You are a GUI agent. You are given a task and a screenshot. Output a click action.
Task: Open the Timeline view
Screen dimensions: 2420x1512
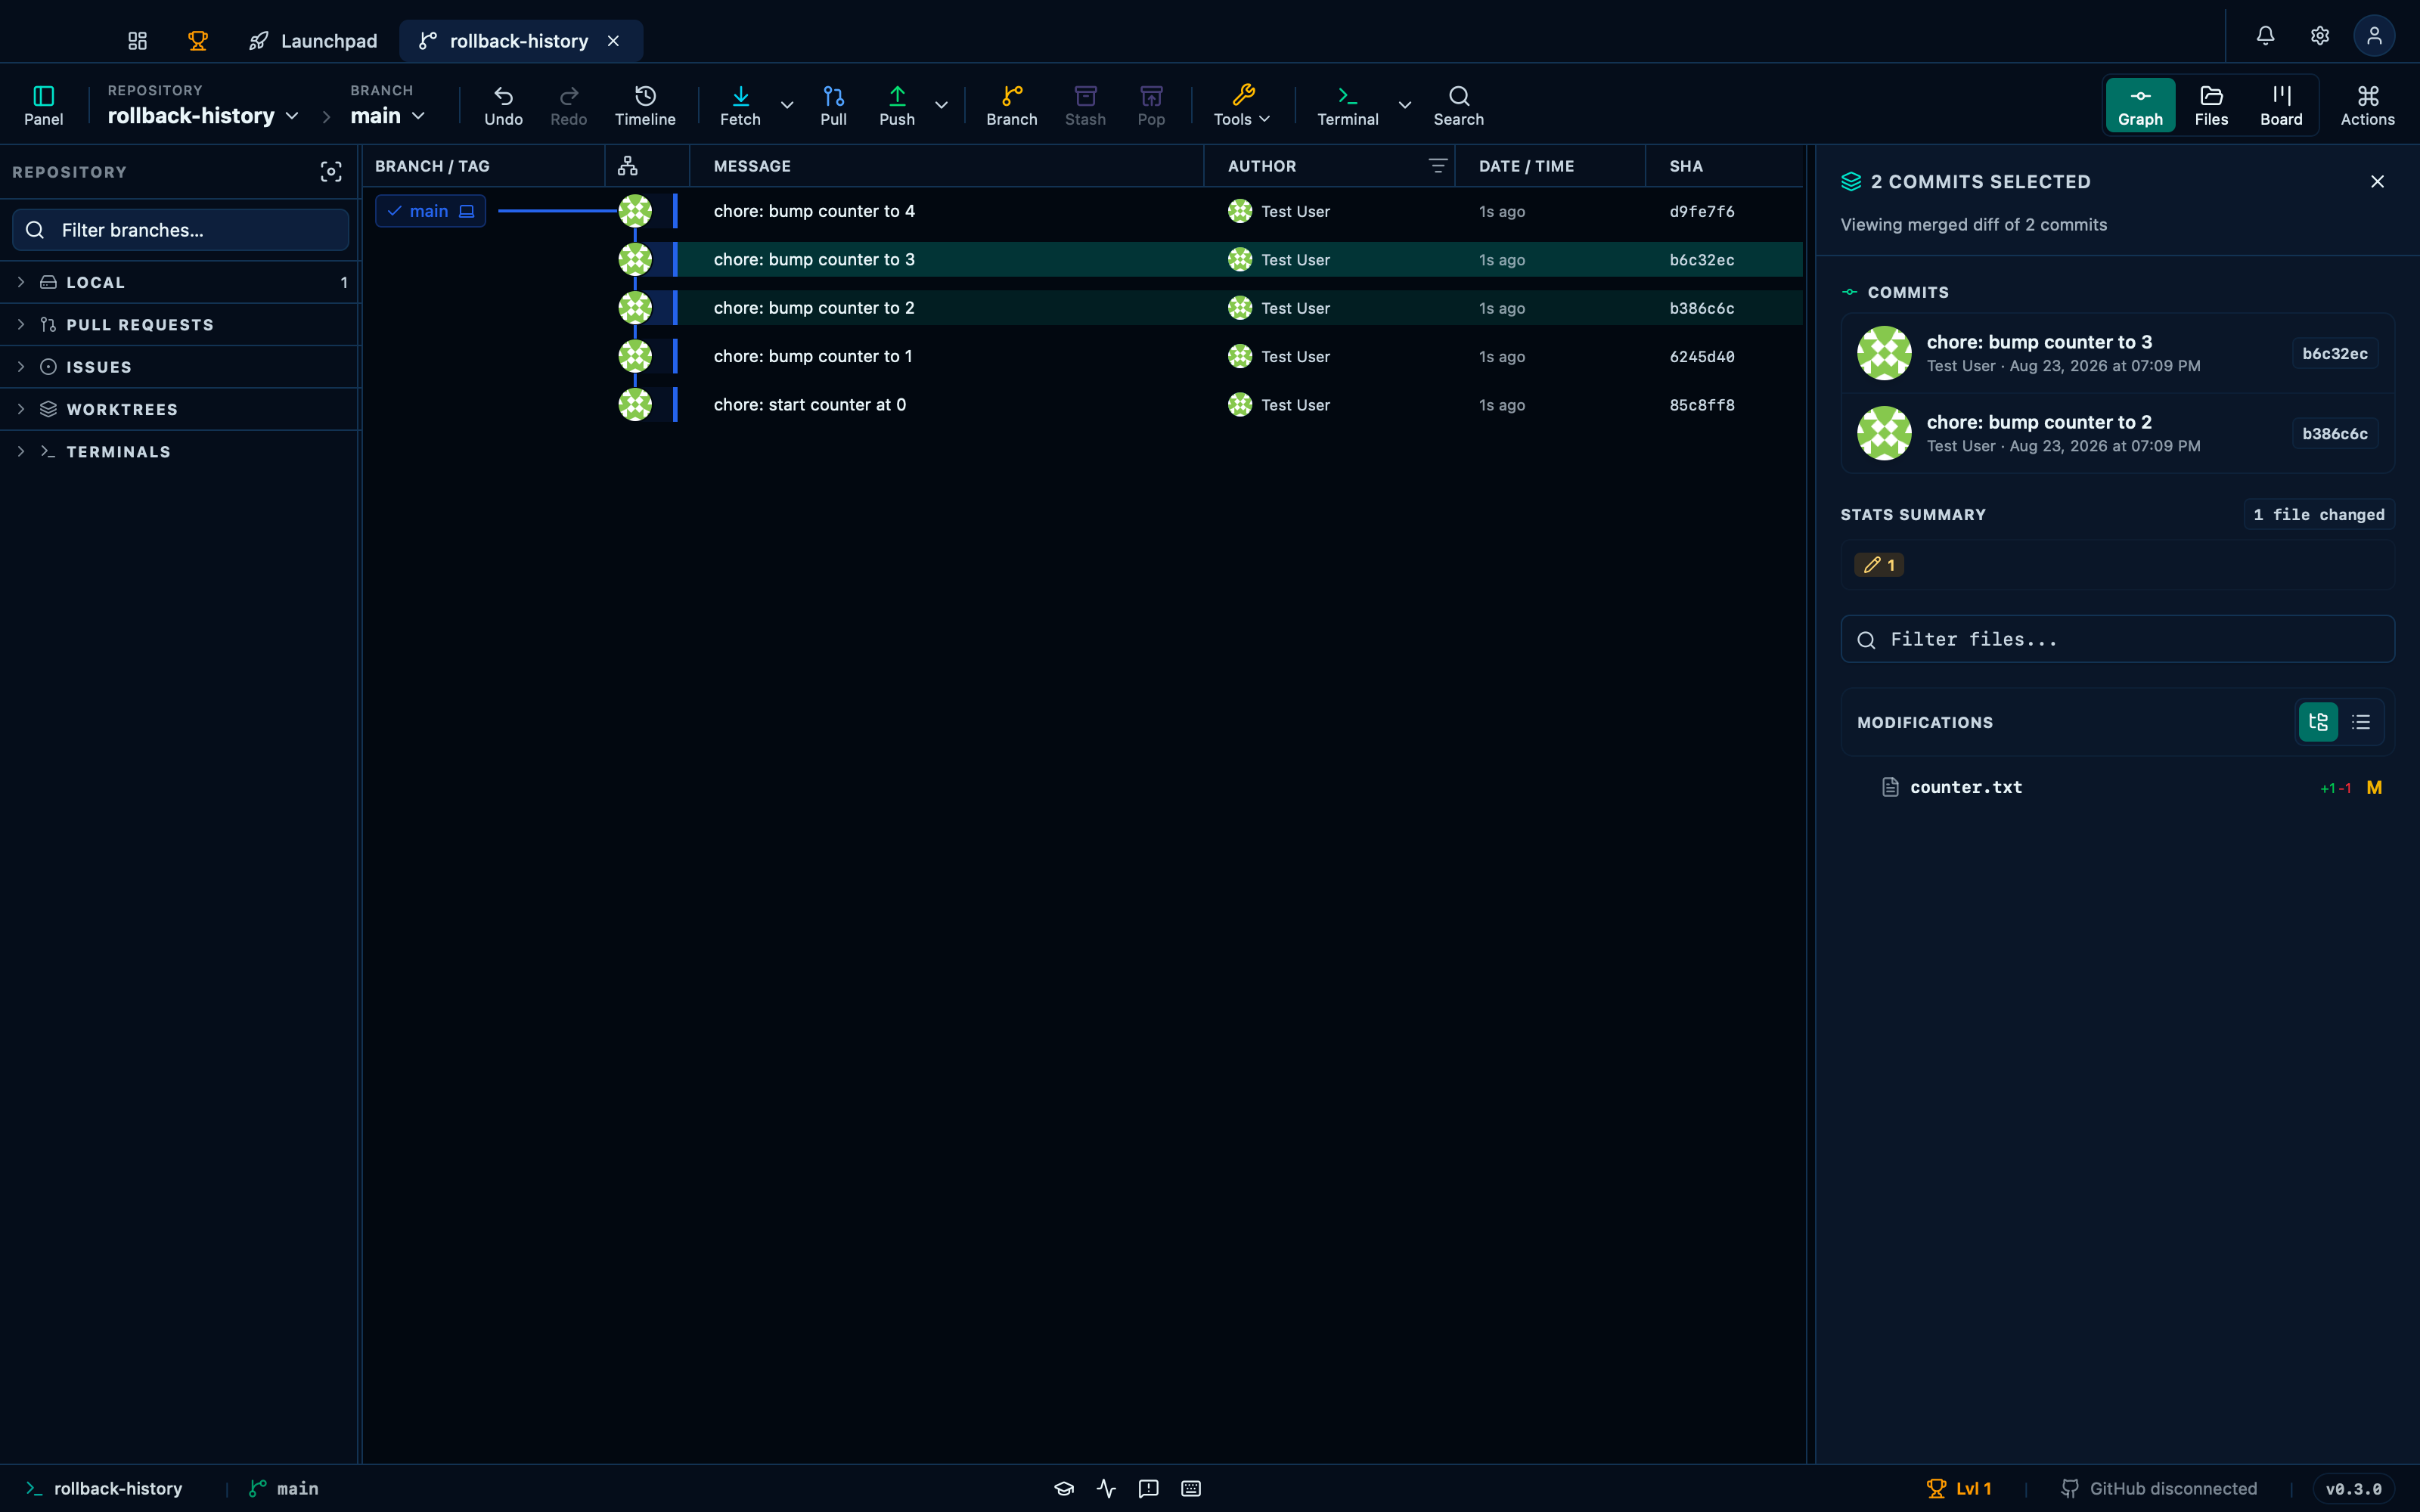[x=645, y=105]
